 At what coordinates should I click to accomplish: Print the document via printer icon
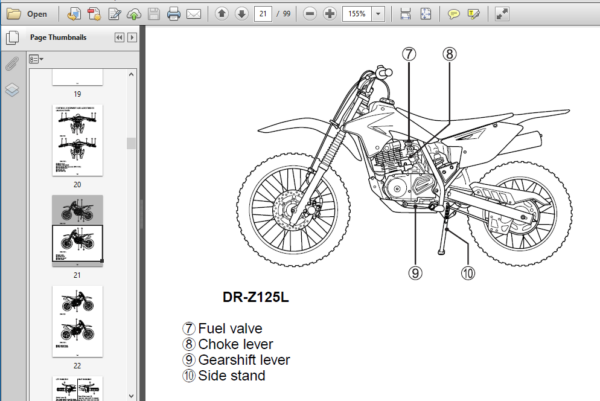point(174,14)
